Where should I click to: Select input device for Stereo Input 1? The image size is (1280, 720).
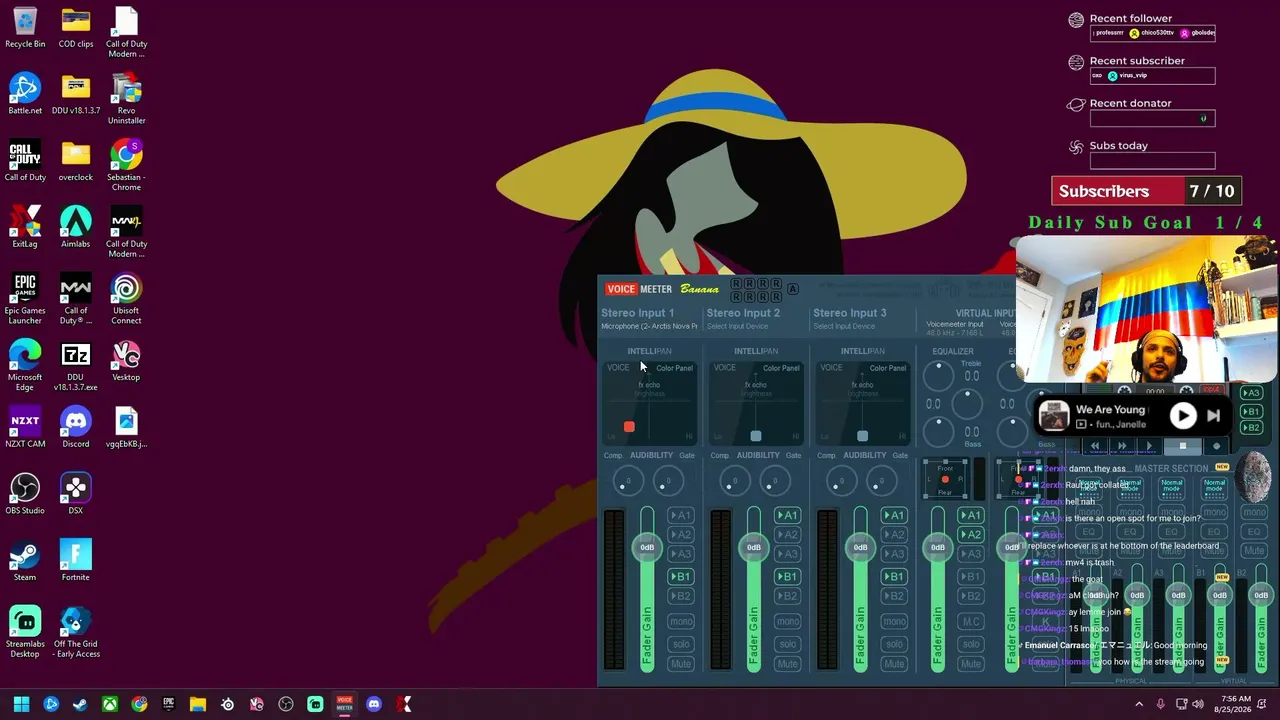(649, 326)
